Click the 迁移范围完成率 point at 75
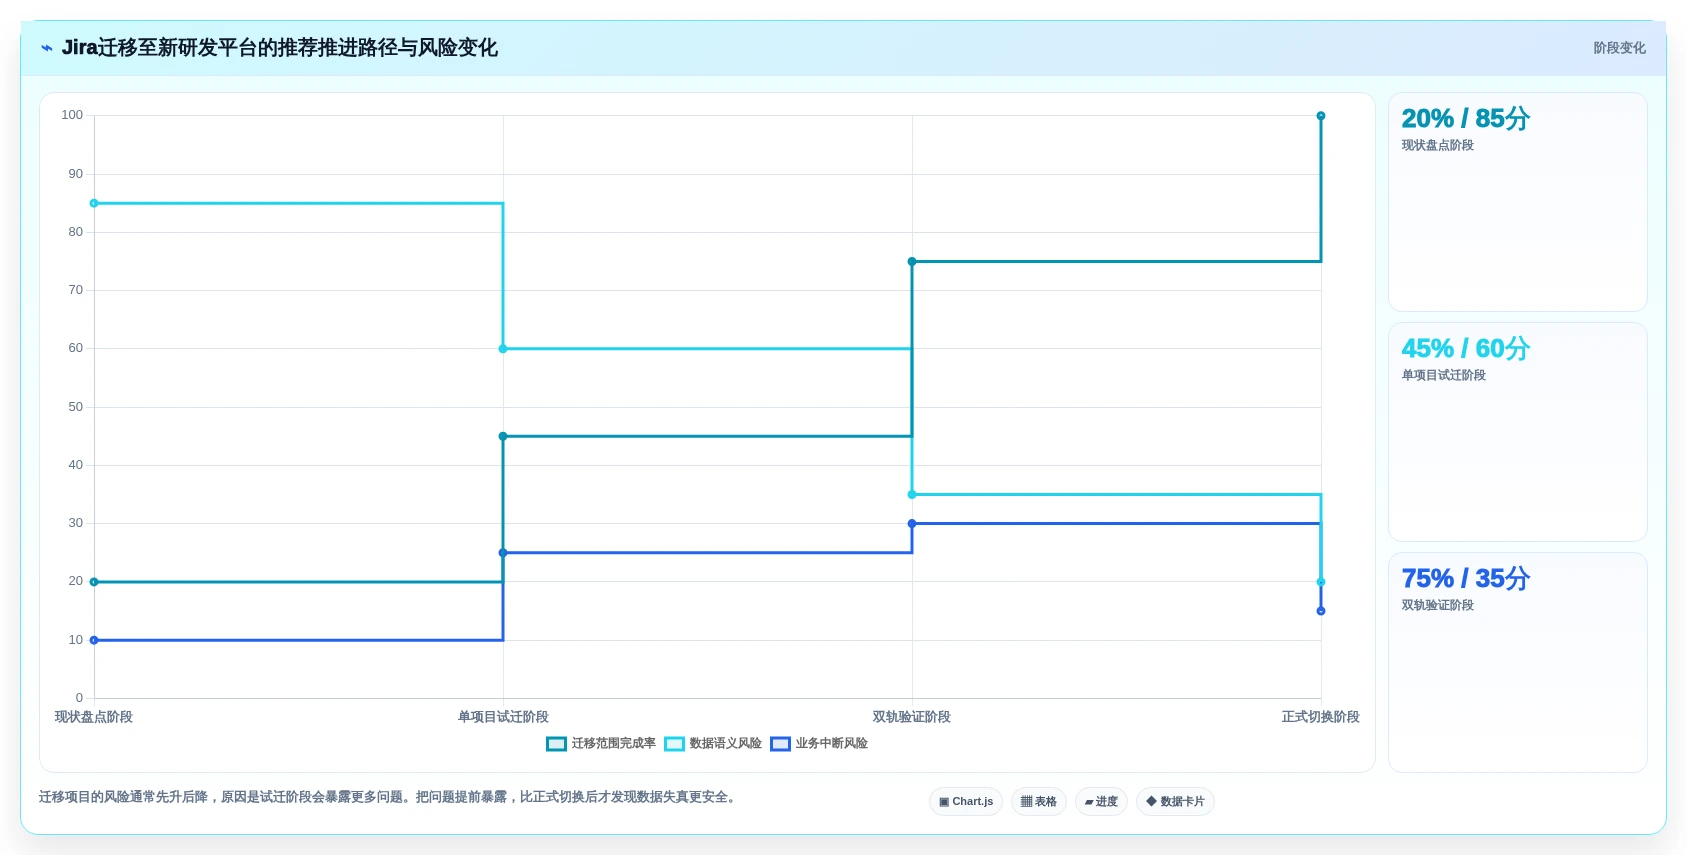Image resolution: width=1687 pixels, height=855 pixels. (x=912, y=262)
